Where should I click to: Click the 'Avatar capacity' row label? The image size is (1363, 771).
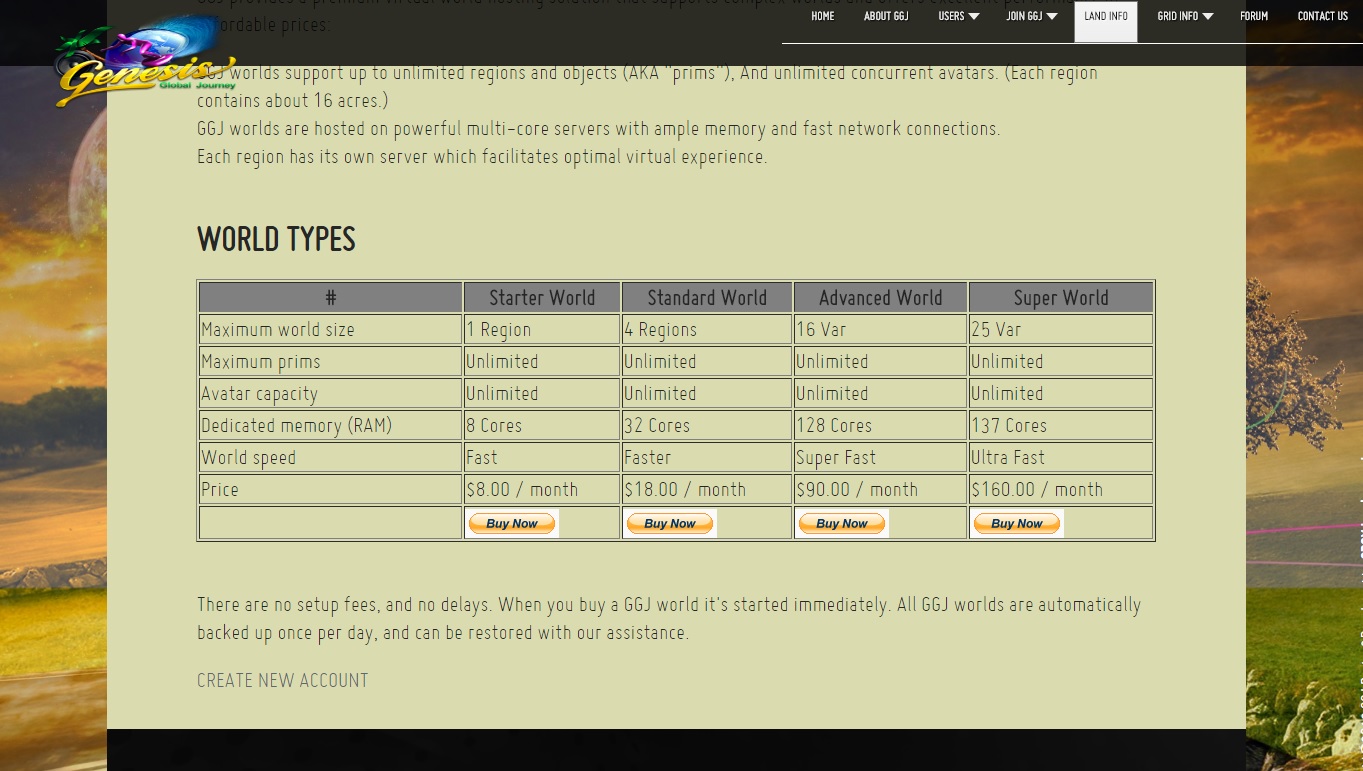point(331,393)
